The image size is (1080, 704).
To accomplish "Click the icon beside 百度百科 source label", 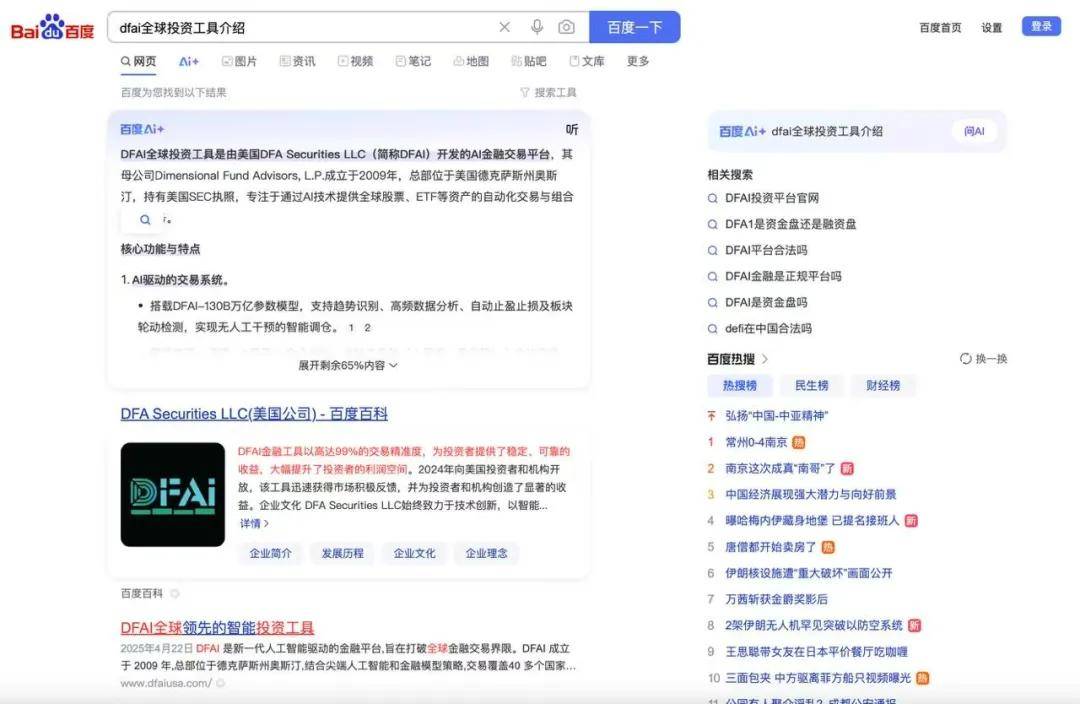I will 175,593.
